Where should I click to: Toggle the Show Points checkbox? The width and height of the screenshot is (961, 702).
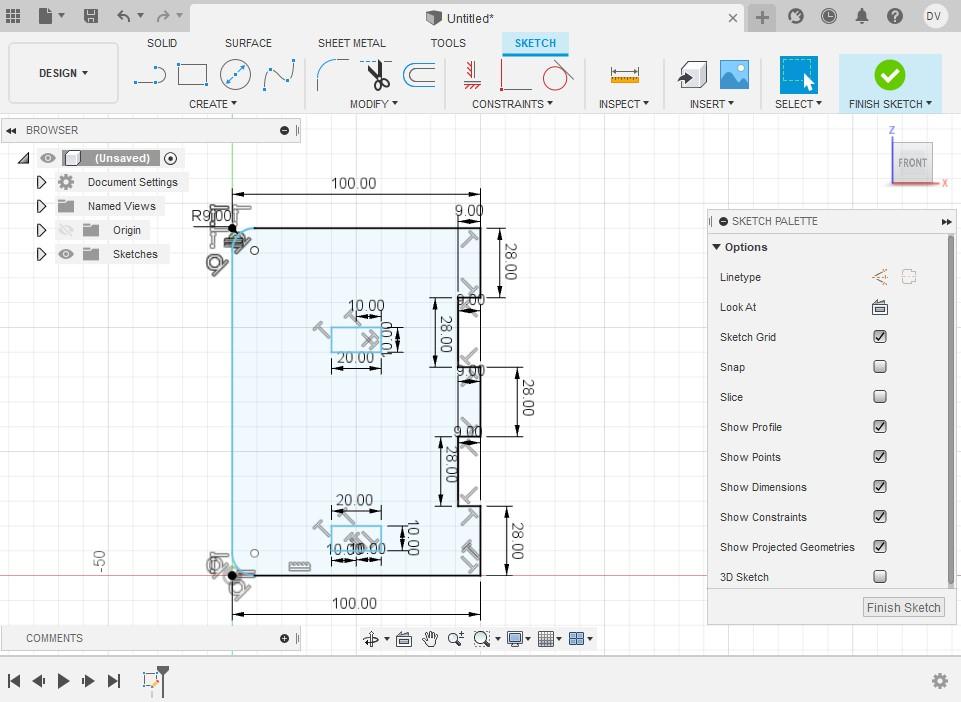coord(879,457)
